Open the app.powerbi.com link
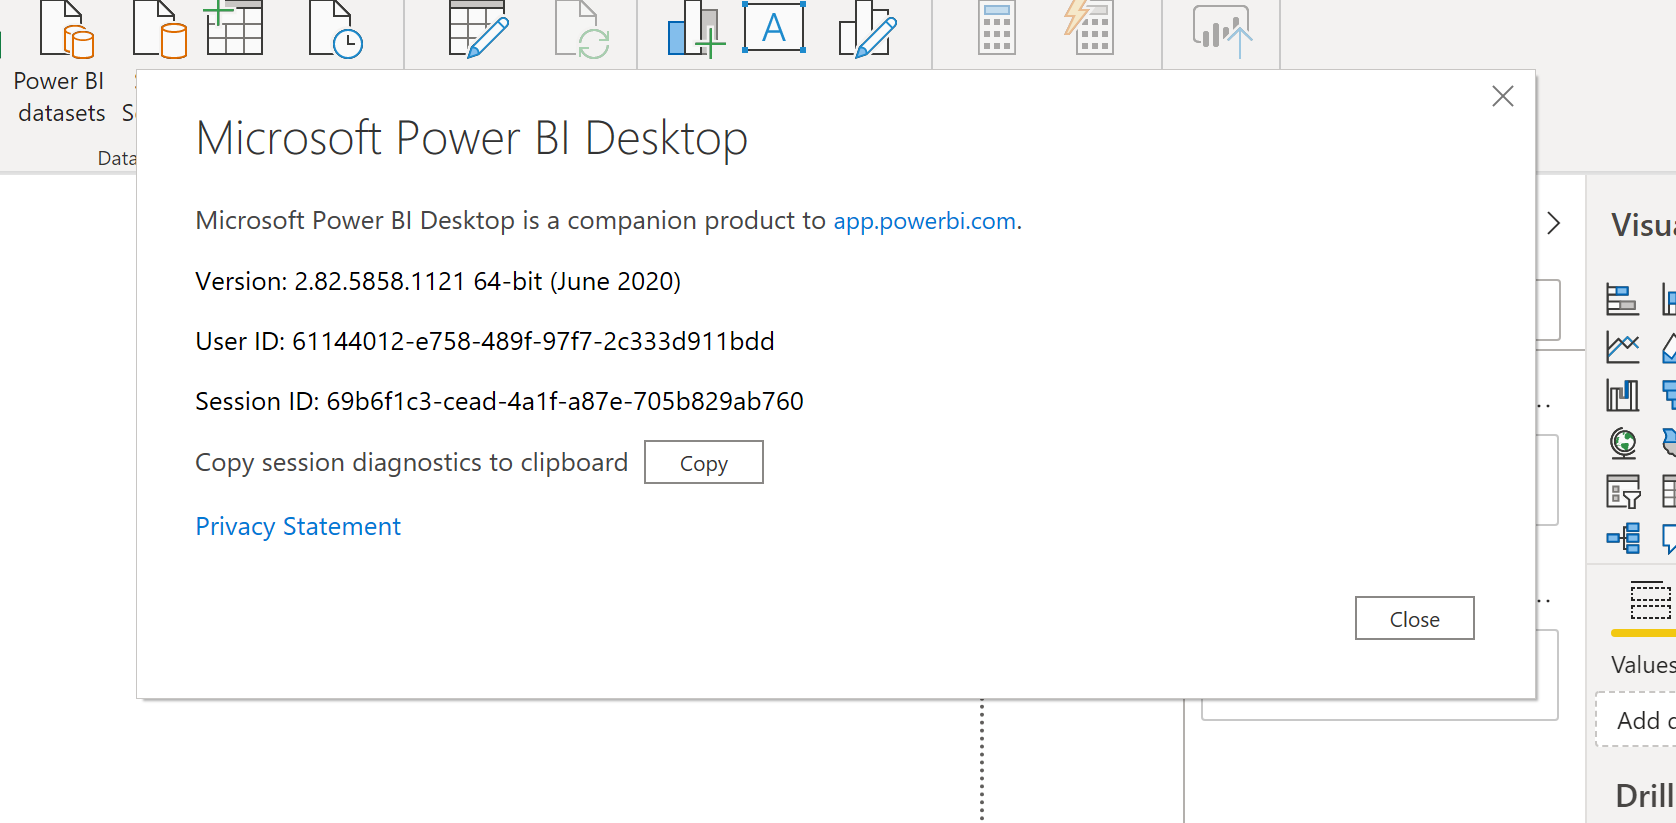The width and height of the screenshot is (1676, 823). tap(924, 221)
